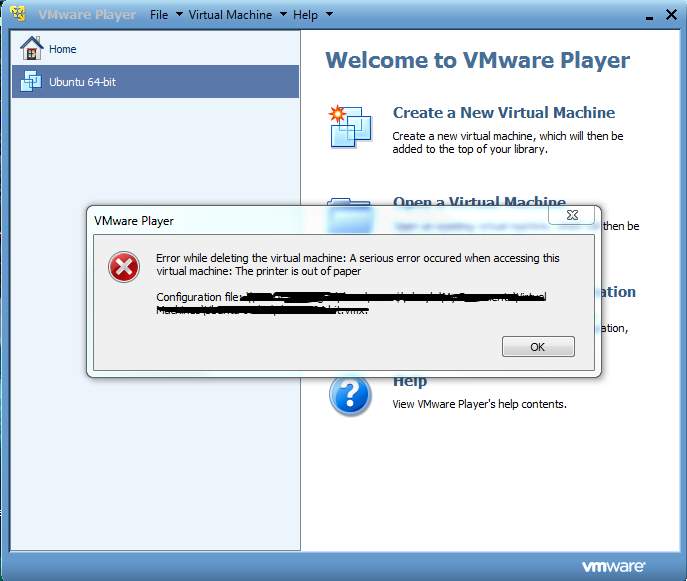Click the View VMware Player's help contents text
Screen dimensions: 687x581
pos(479,404)
